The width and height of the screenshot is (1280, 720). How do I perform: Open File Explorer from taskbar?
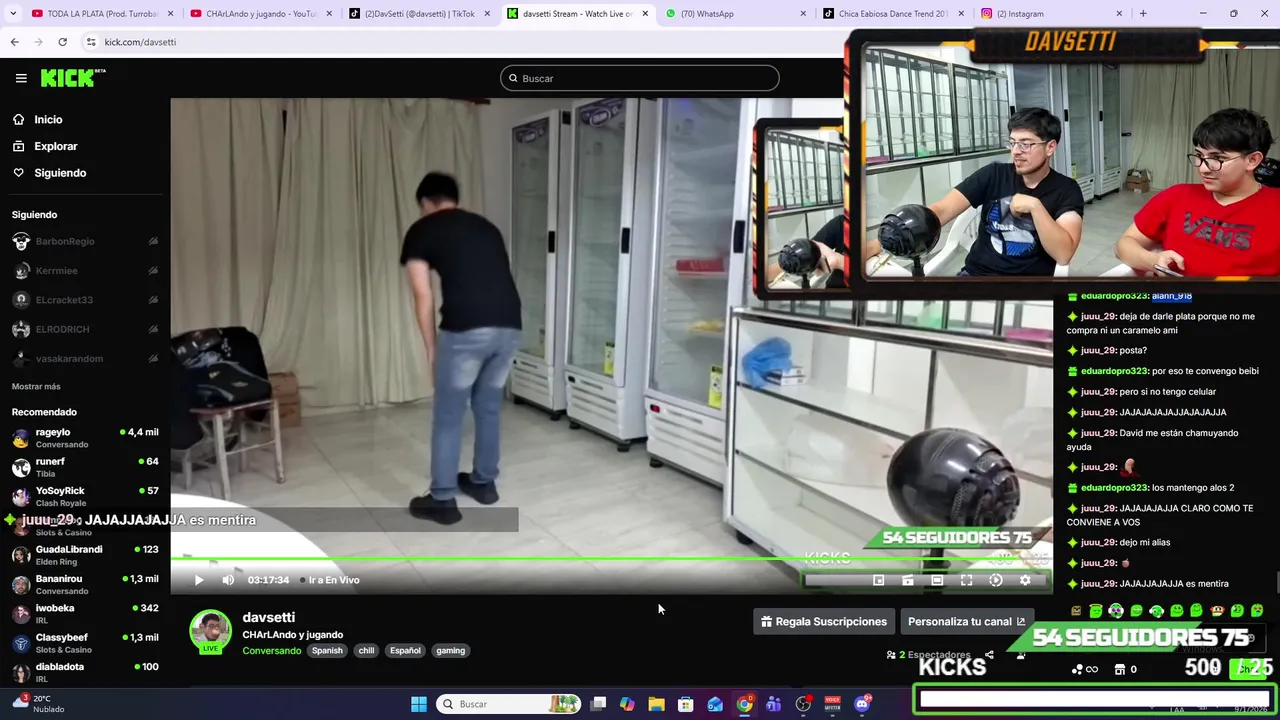tap(656, 704)
